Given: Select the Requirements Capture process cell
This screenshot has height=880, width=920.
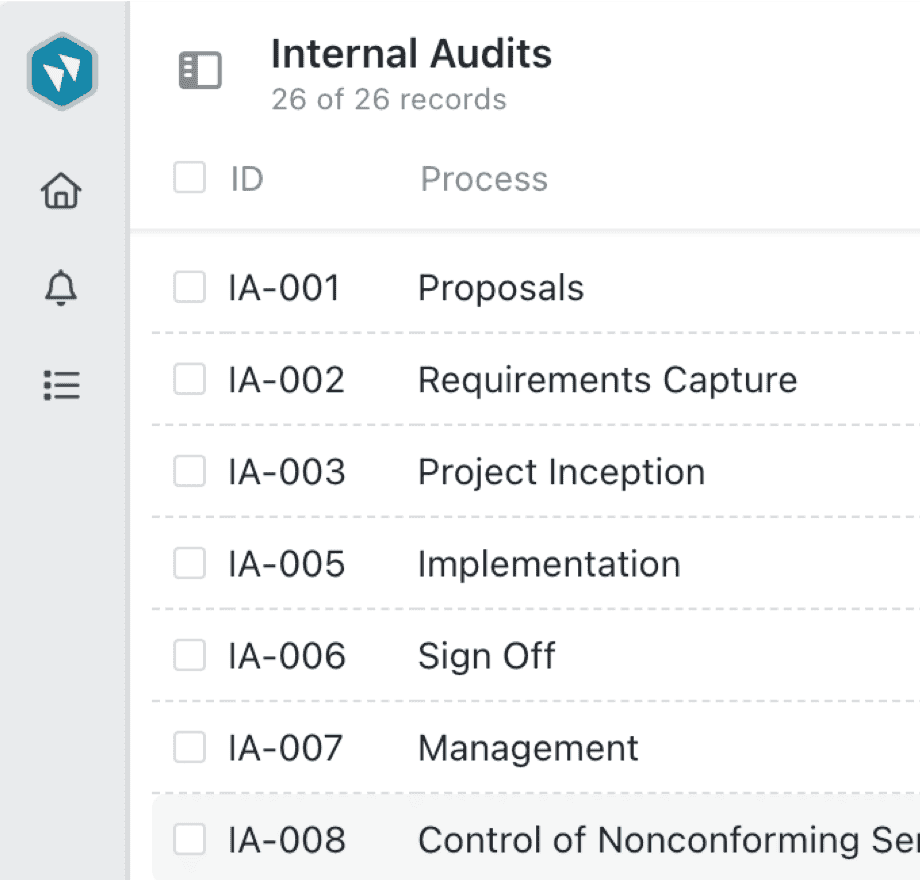Looking at the screenshot, I should pyautogui.click(x=608, y=381).
